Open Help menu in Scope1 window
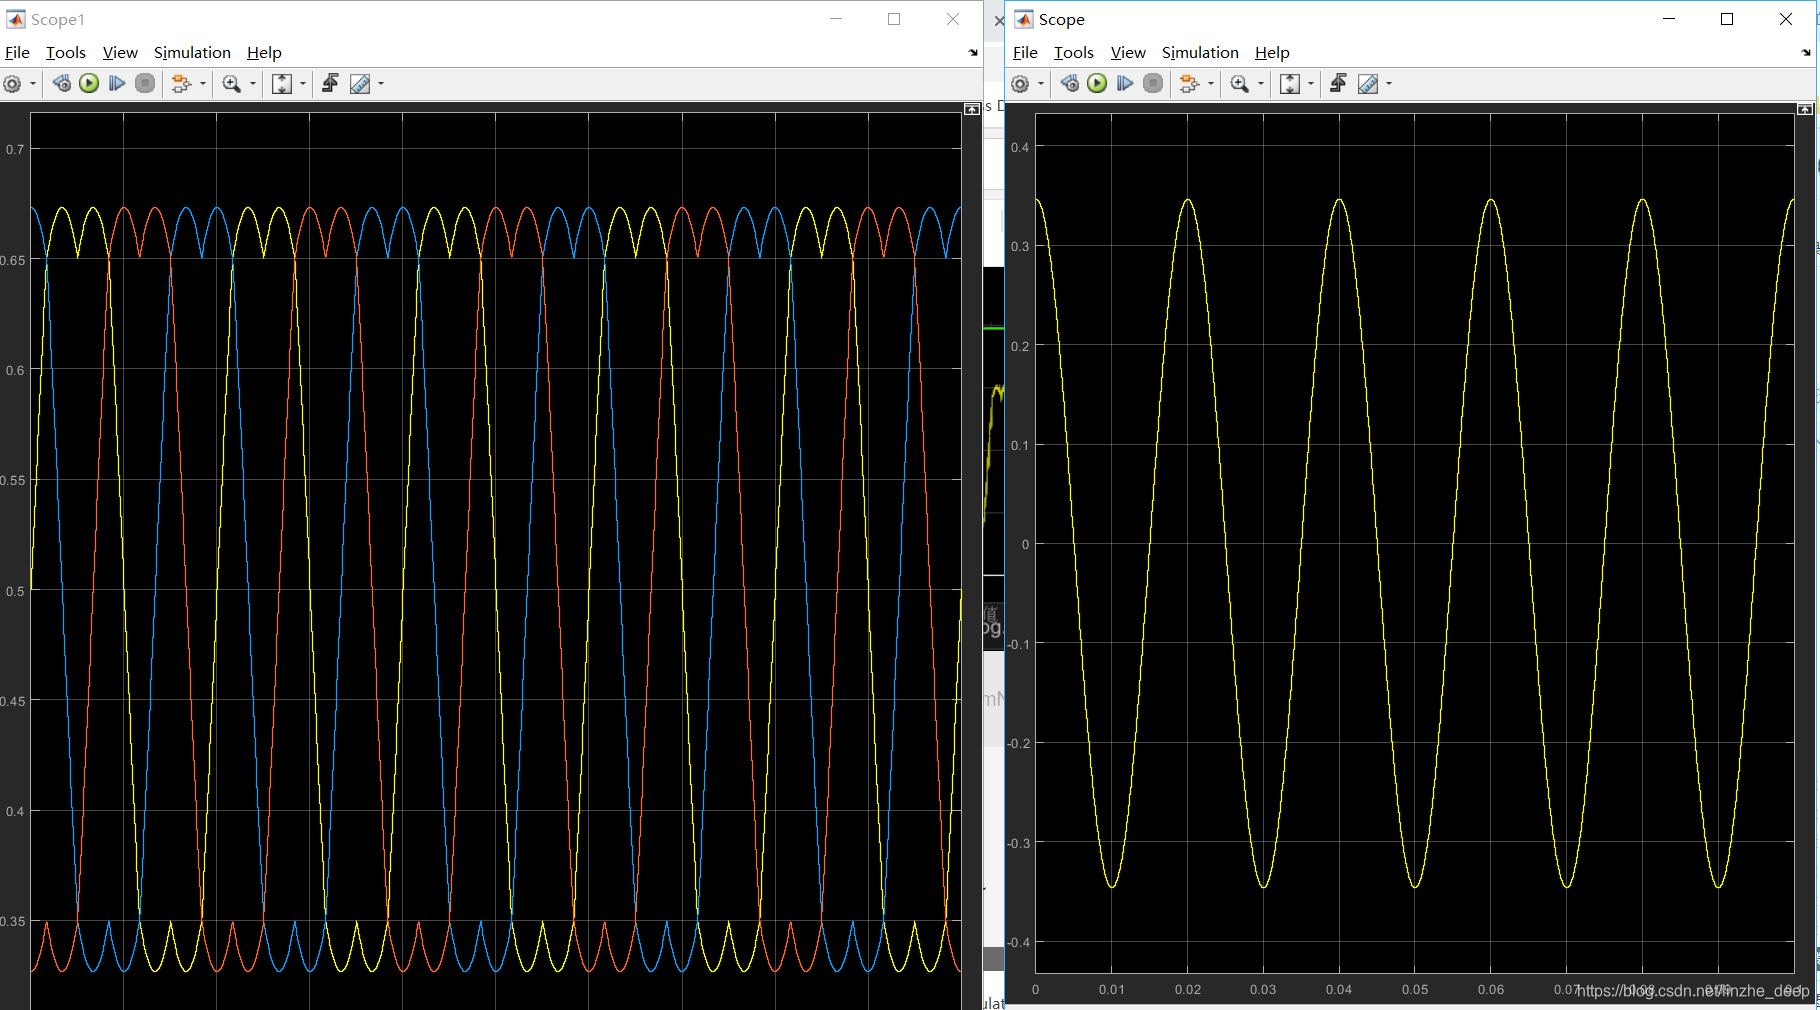 point(264,52)
